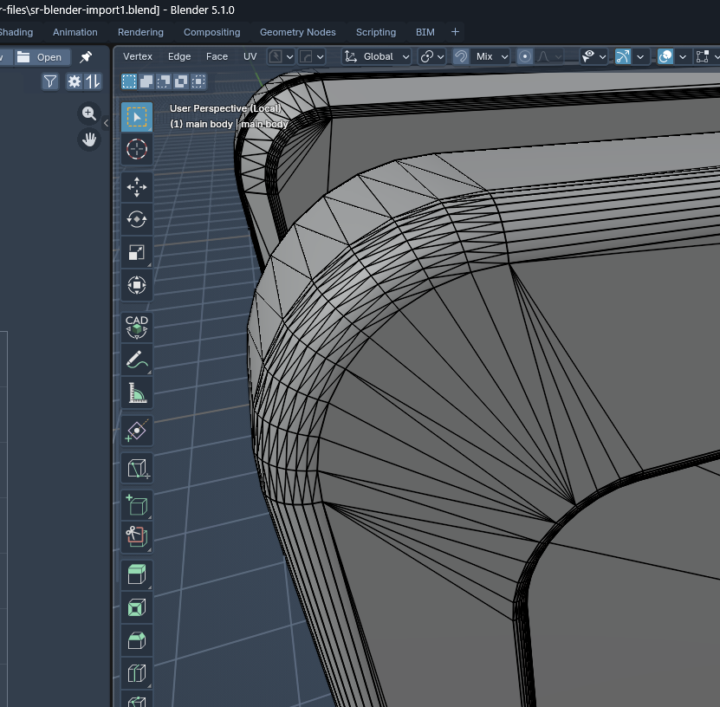Switch to the Geometry Nodes workspace tab
Image resolution: width=720 pixels, height=707 pixels.
pyautogui.click(x=298, y=32)
